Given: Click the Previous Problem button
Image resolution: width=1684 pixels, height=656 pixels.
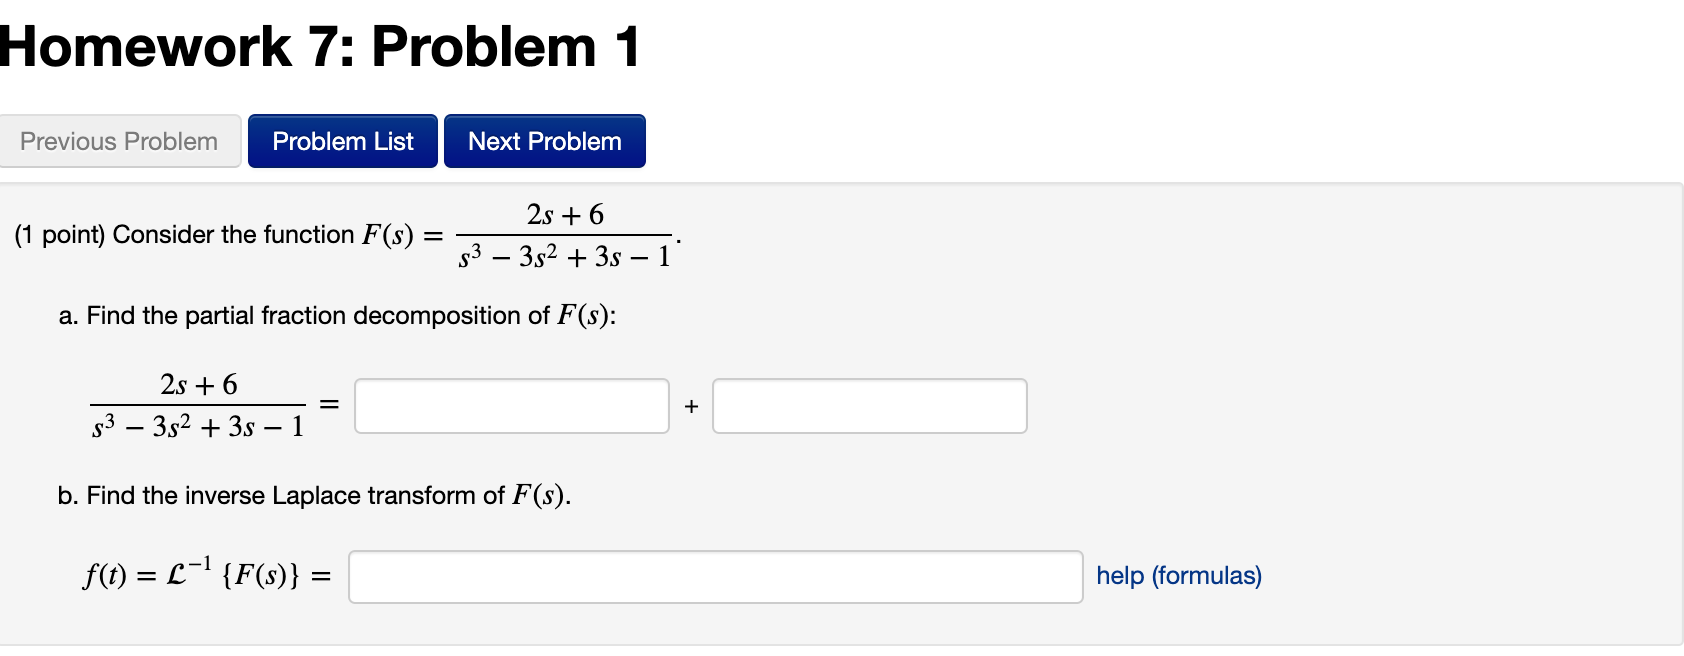Looking at the screenshot, I should 119,140.
